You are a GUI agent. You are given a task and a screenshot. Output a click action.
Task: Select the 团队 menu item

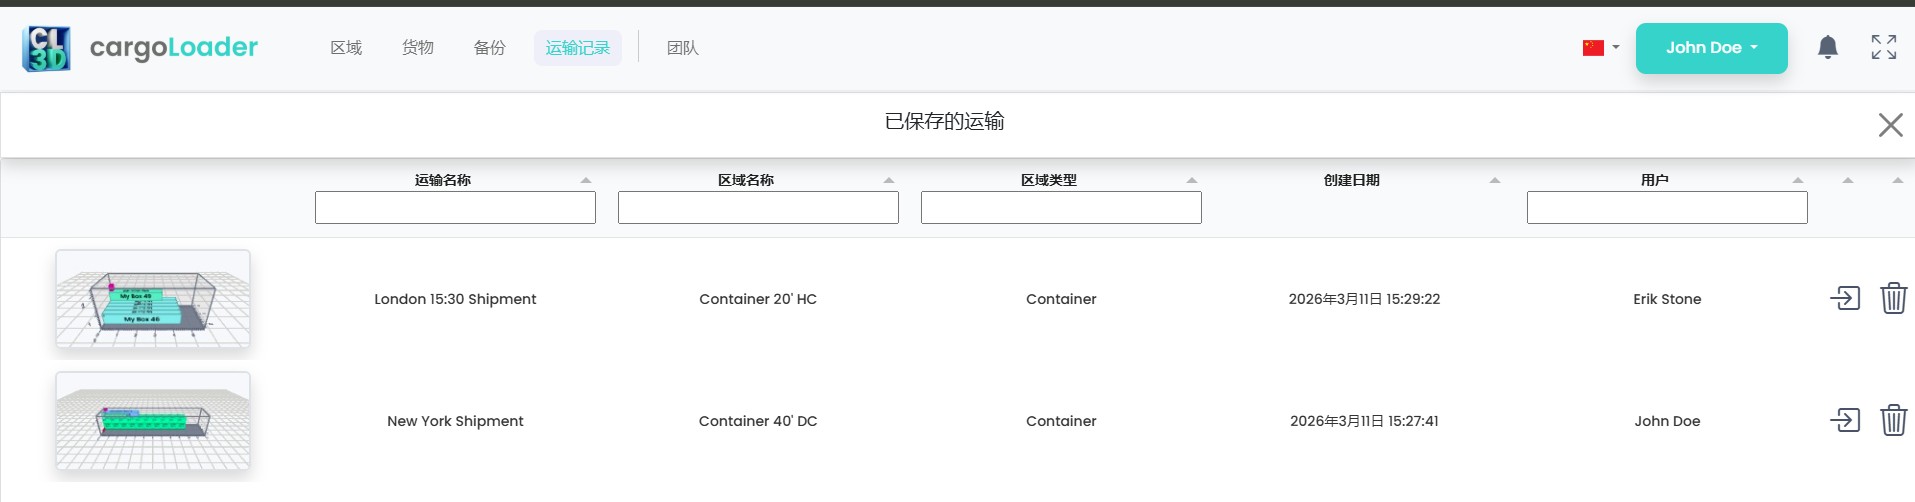[683, 48]
